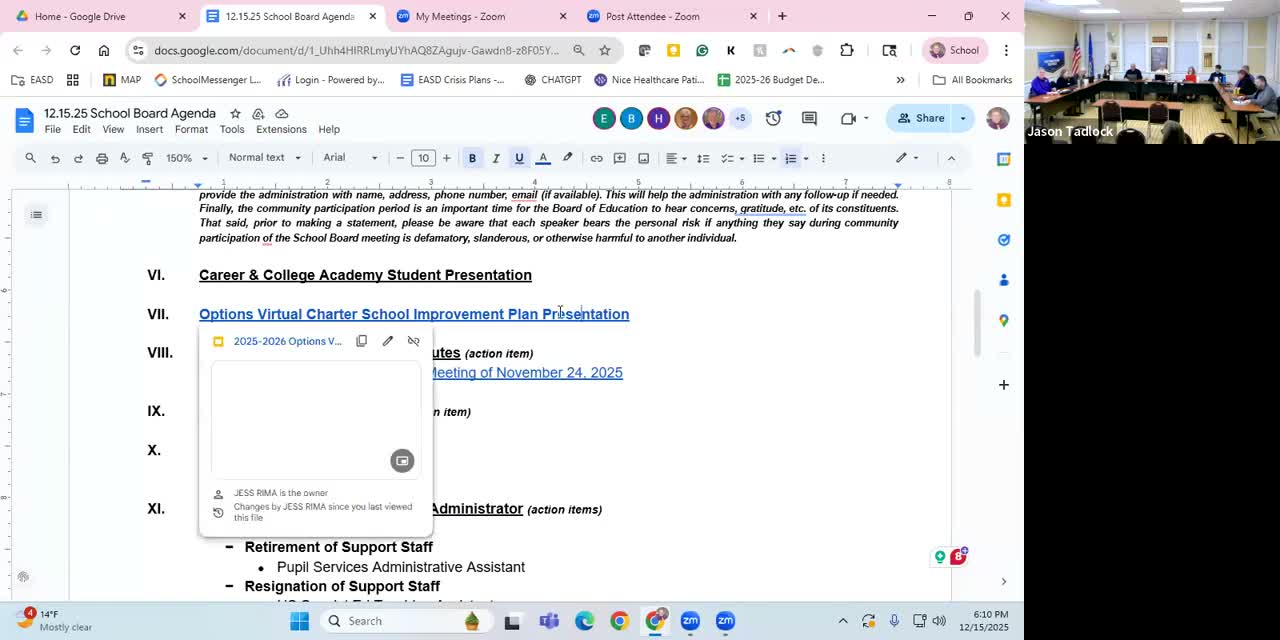Redo the last edit
Screen dimensions: 1280x640
(x=78, y=158)
